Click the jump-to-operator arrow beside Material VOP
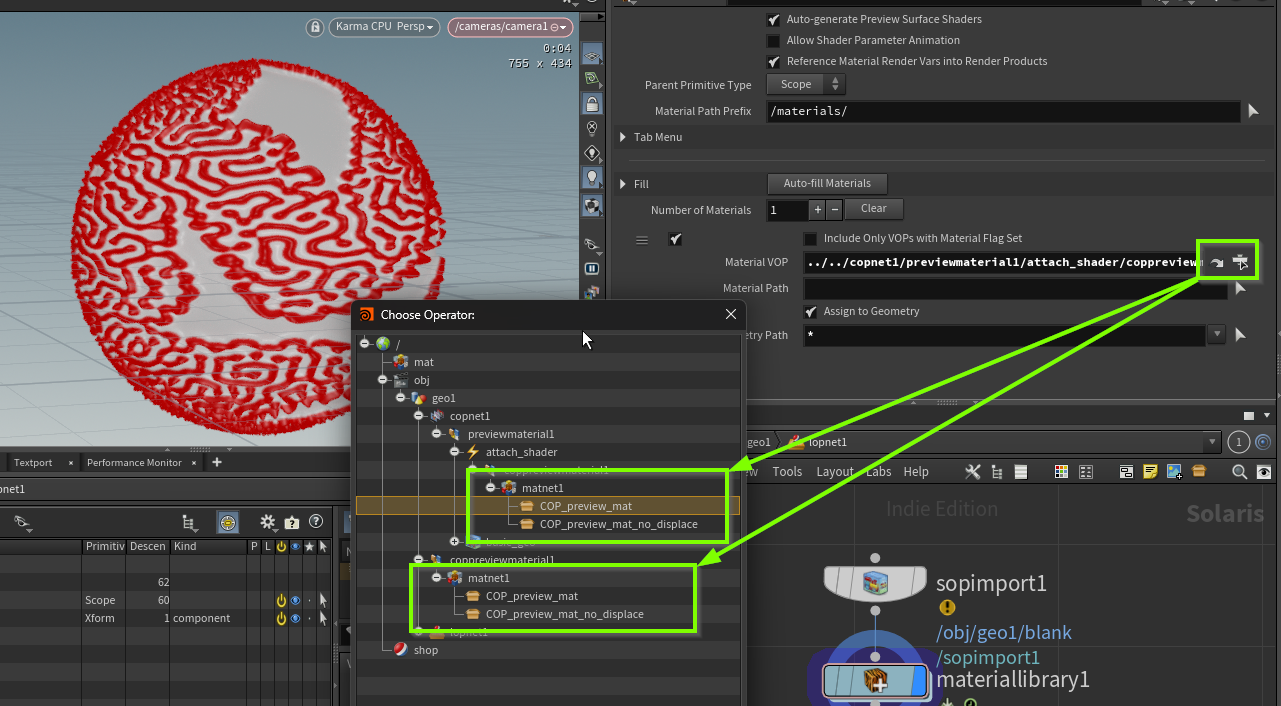Viewport: 1281px width, 706px height. click(1217, 262)
